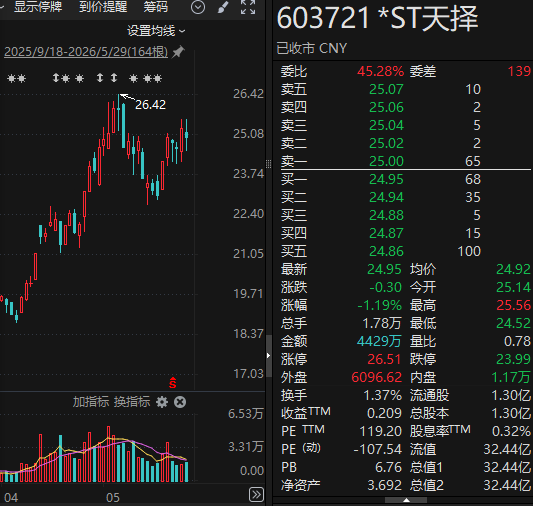This screenshot has height=506, width=533.
Task: Click the 最低 value 24.52
Action: (x=513, y=323)
